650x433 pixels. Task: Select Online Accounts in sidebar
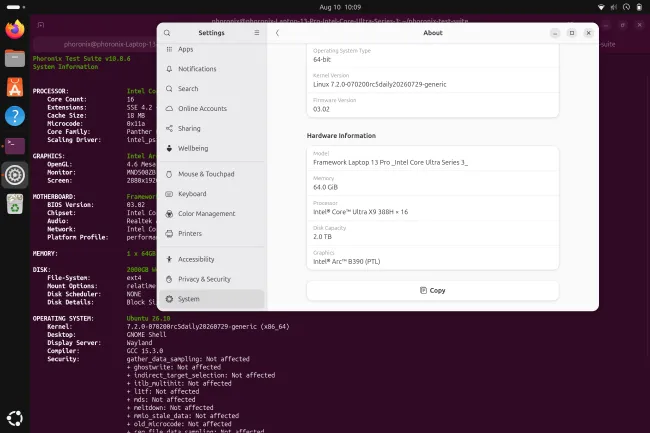pyautogui.click(x=212, y=109)
